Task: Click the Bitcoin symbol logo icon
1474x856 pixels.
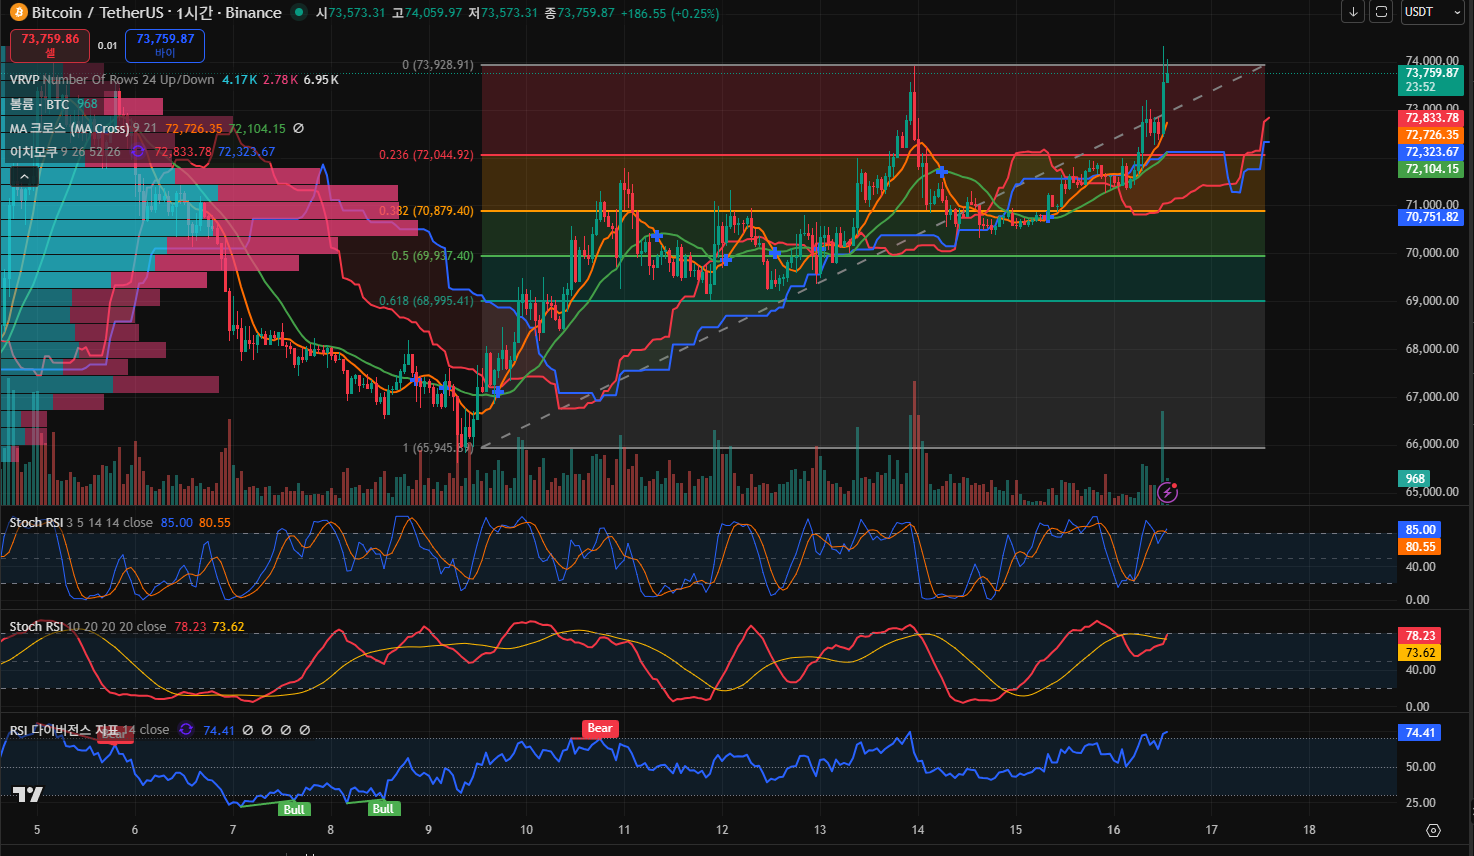Action: (18, 13)
